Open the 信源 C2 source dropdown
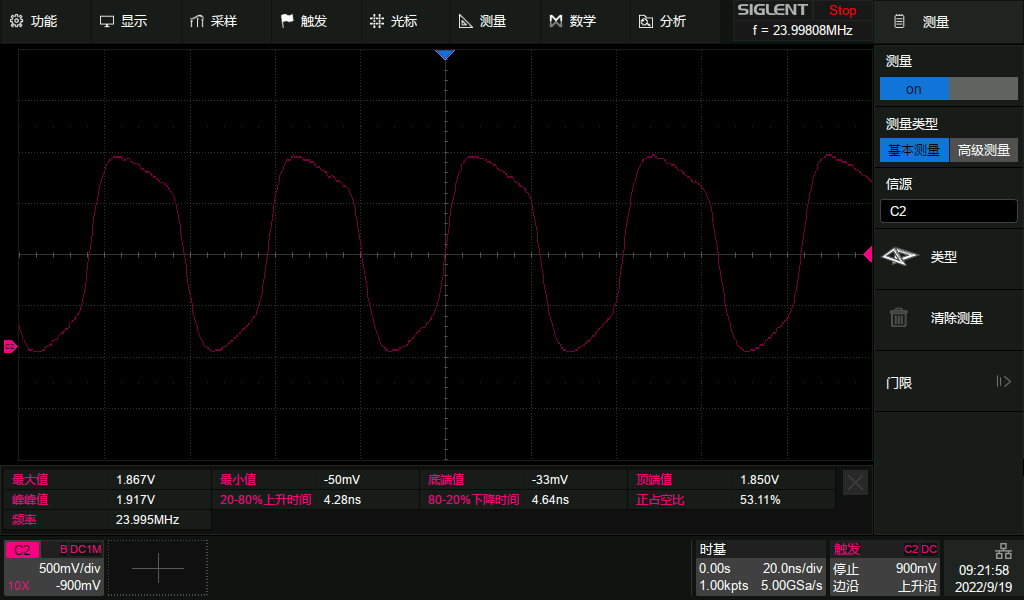 [x=948, y=212]
